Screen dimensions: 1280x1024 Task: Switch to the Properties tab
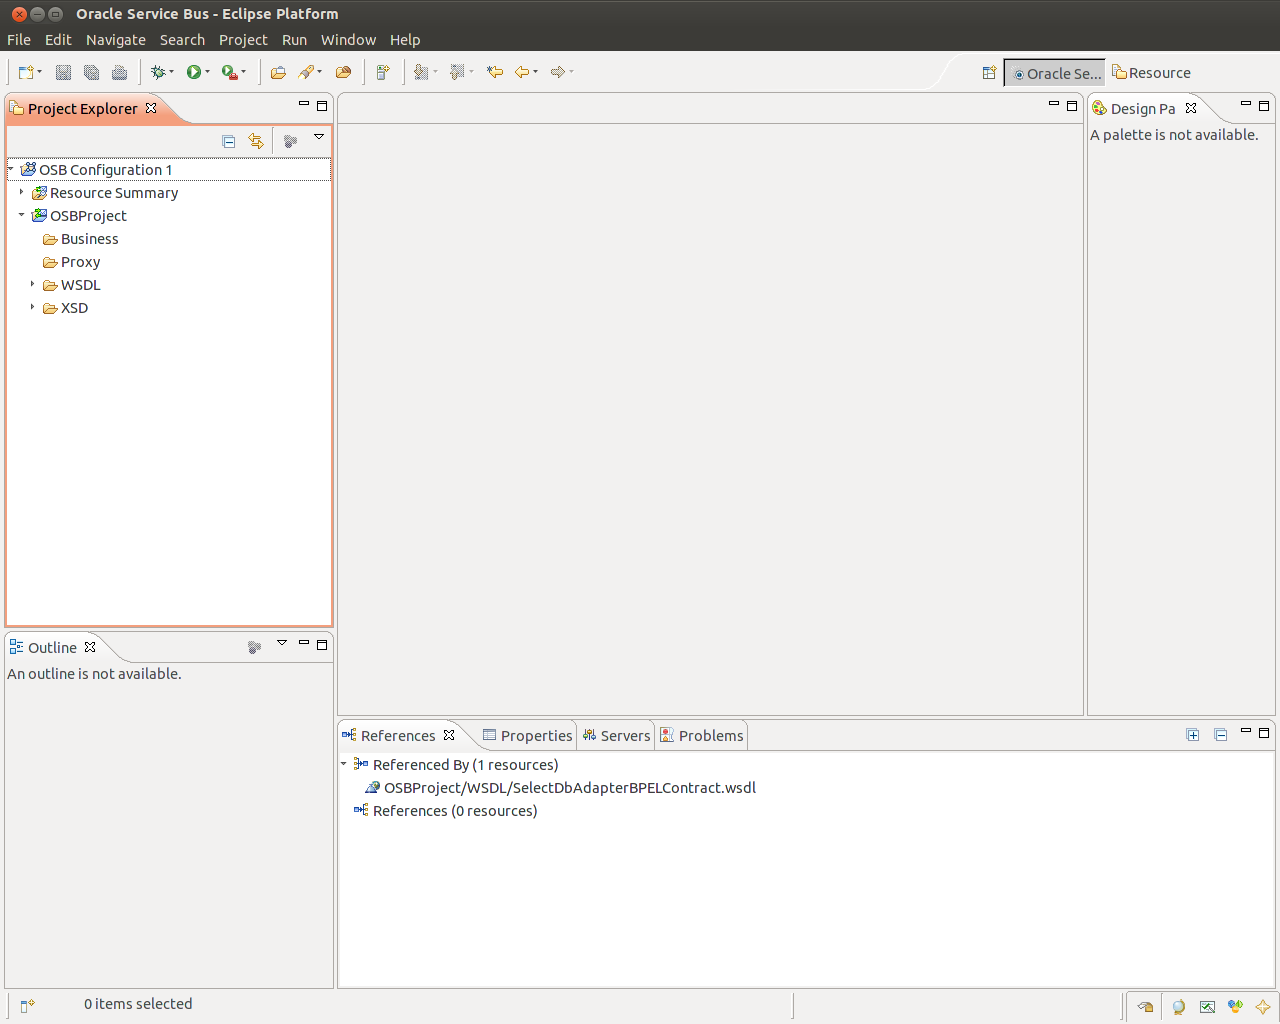527,736
